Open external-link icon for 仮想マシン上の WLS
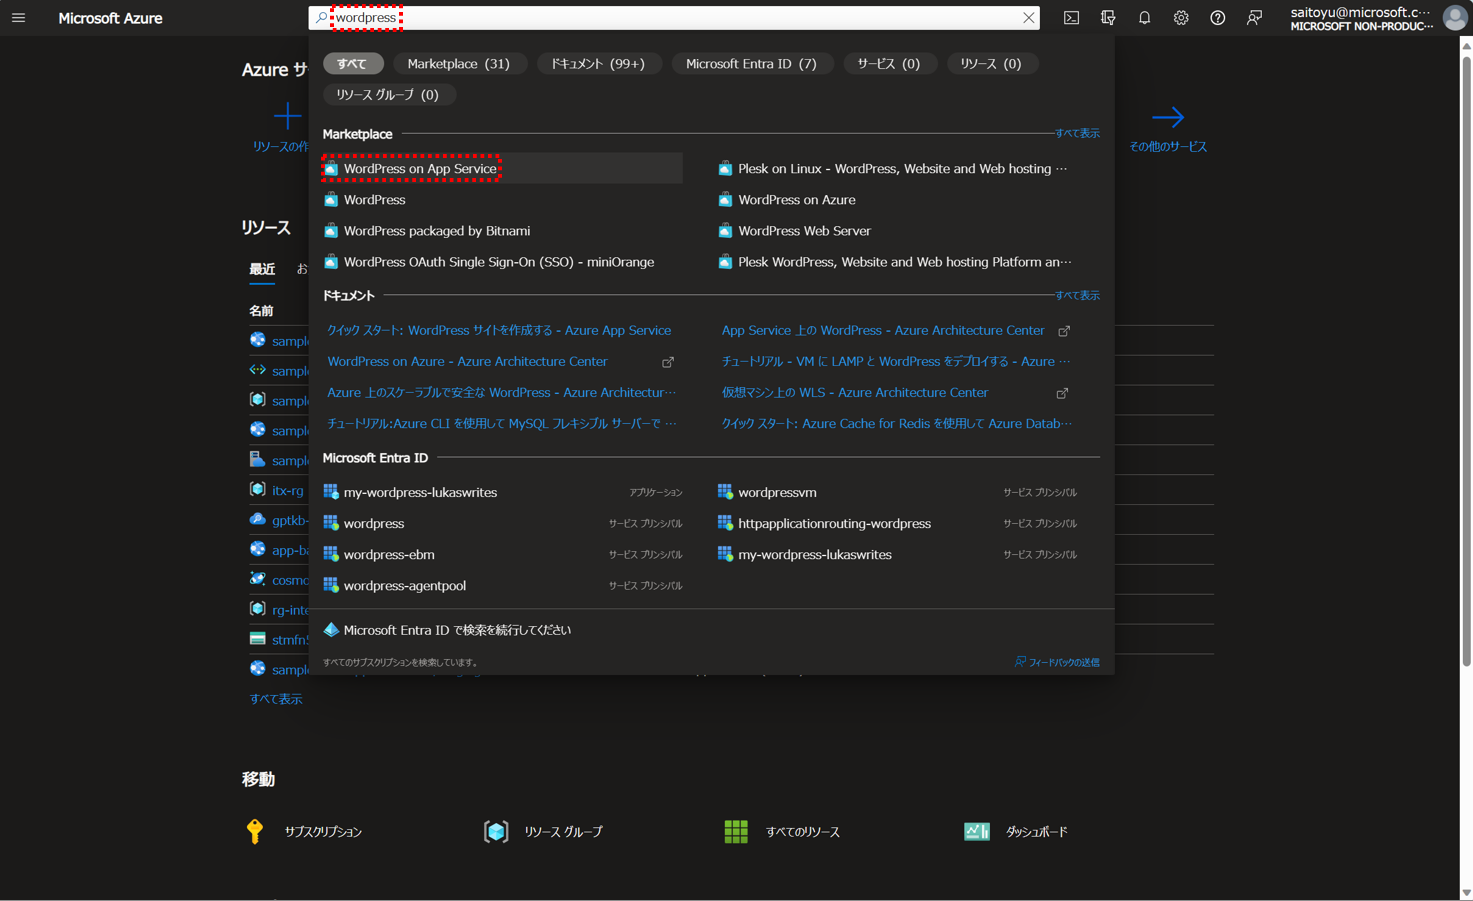The image size is (1473, 901). tap(1062, 393)
